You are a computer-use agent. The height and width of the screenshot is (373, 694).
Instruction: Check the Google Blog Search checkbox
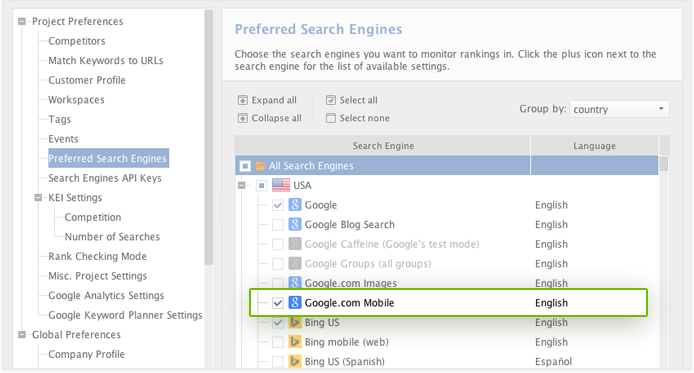(x=278, y=225)
